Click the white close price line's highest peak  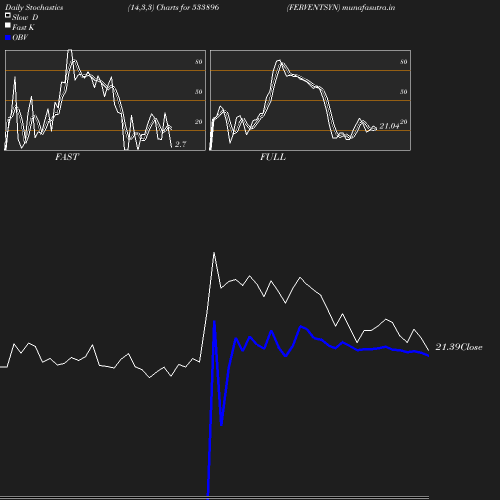coord(214,253)
